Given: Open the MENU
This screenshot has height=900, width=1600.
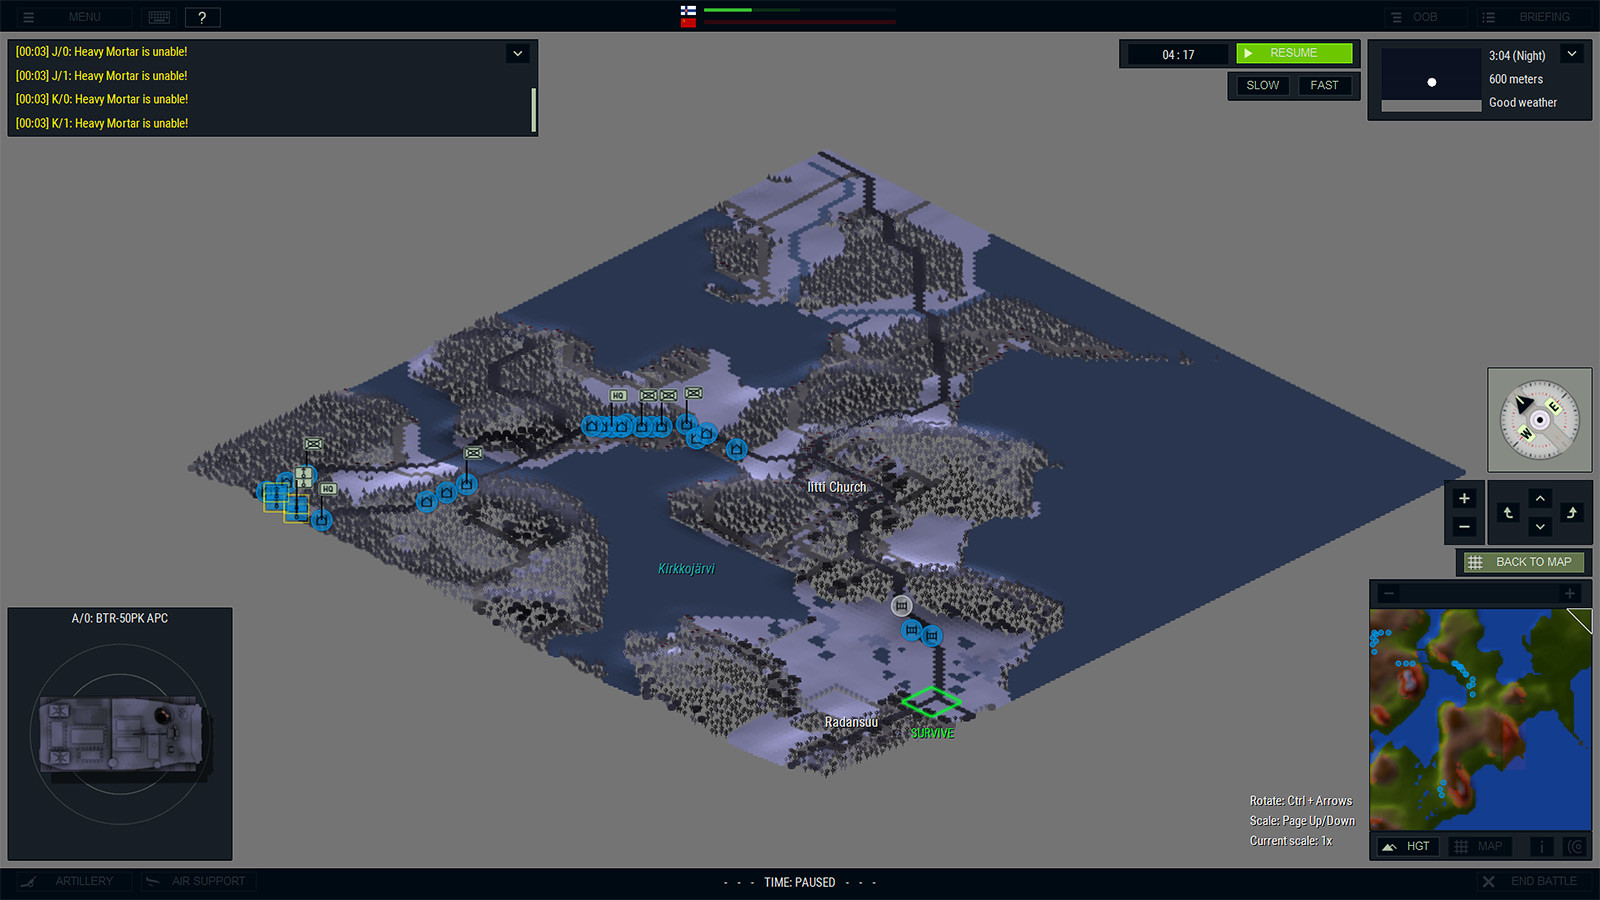Looking at the screenshot, I should click(85, 16).
